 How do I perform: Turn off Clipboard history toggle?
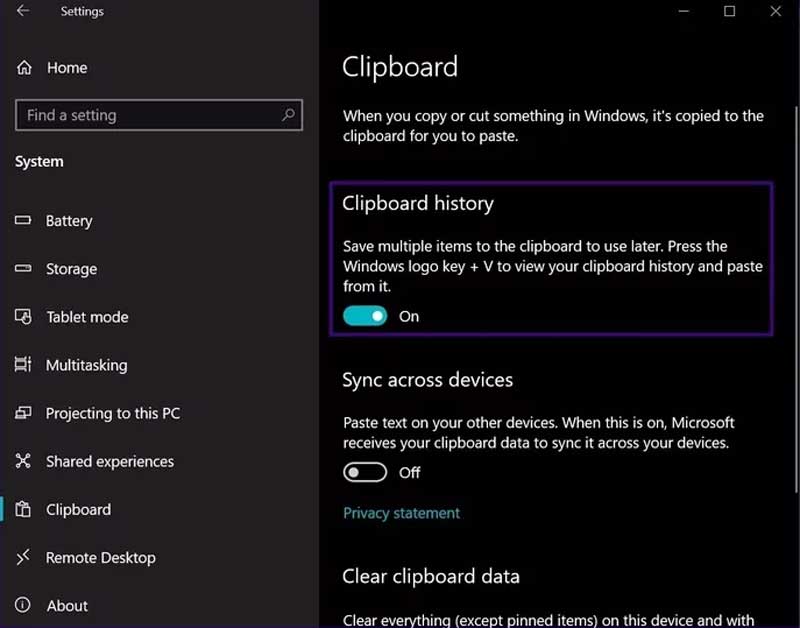365,316
